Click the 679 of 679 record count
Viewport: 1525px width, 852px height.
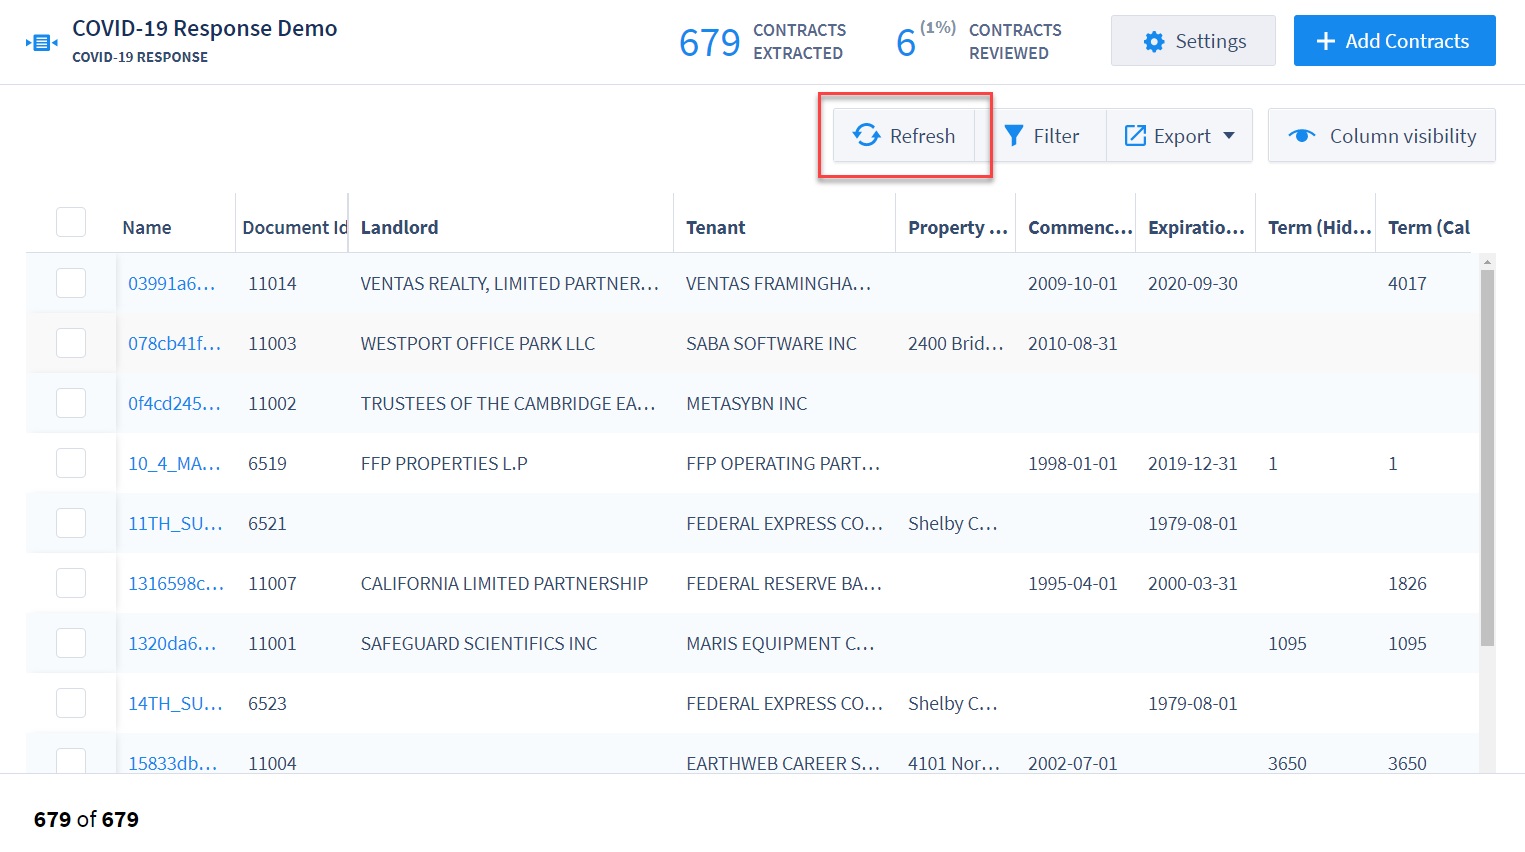86,819
